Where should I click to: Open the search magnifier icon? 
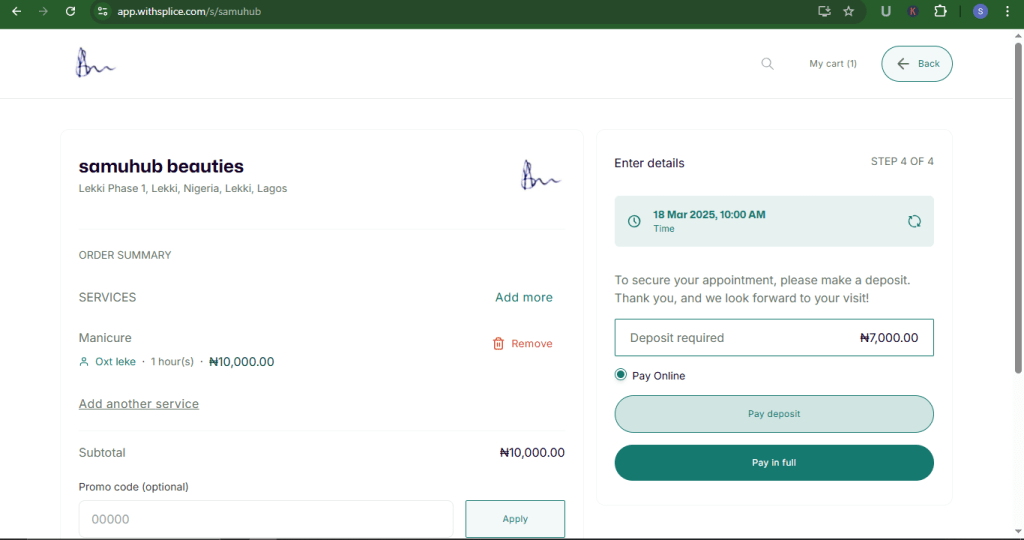(767, 63)
